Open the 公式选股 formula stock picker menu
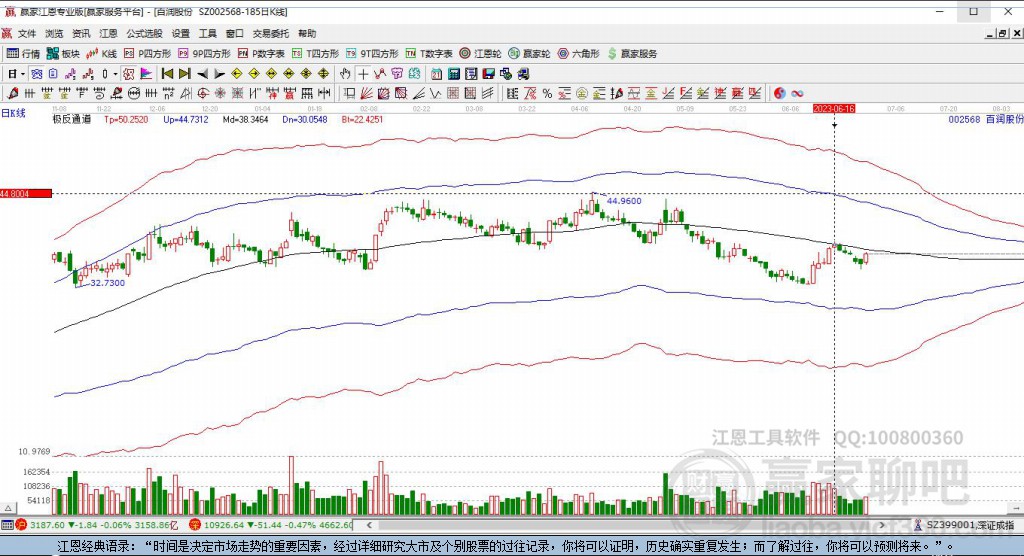The image size is (1024, 556). [x=145, y=33]
